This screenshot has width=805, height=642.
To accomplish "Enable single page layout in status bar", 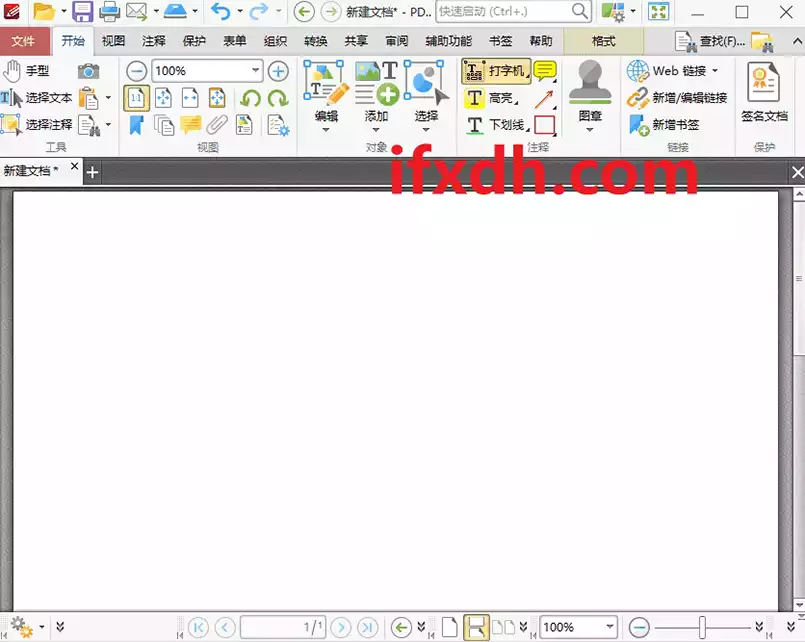I will 448,627.
